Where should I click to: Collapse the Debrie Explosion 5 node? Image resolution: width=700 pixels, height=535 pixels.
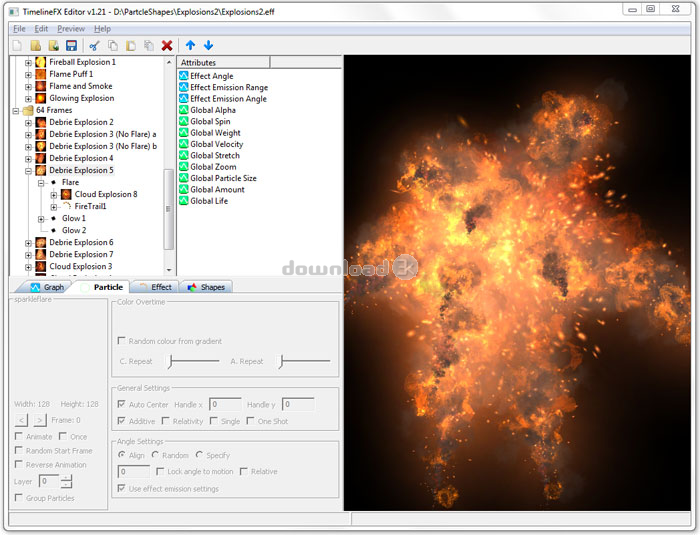pyautogui.click(x=28, y=171)
